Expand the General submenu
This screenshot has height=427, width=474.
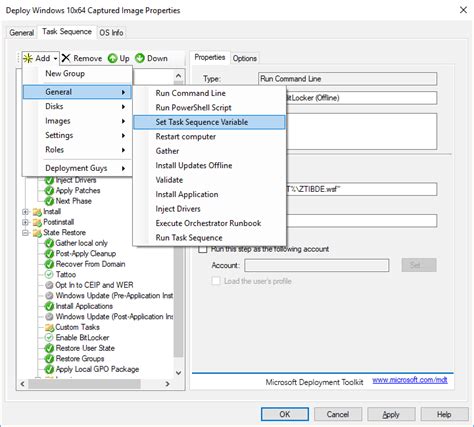pos(77,92)
